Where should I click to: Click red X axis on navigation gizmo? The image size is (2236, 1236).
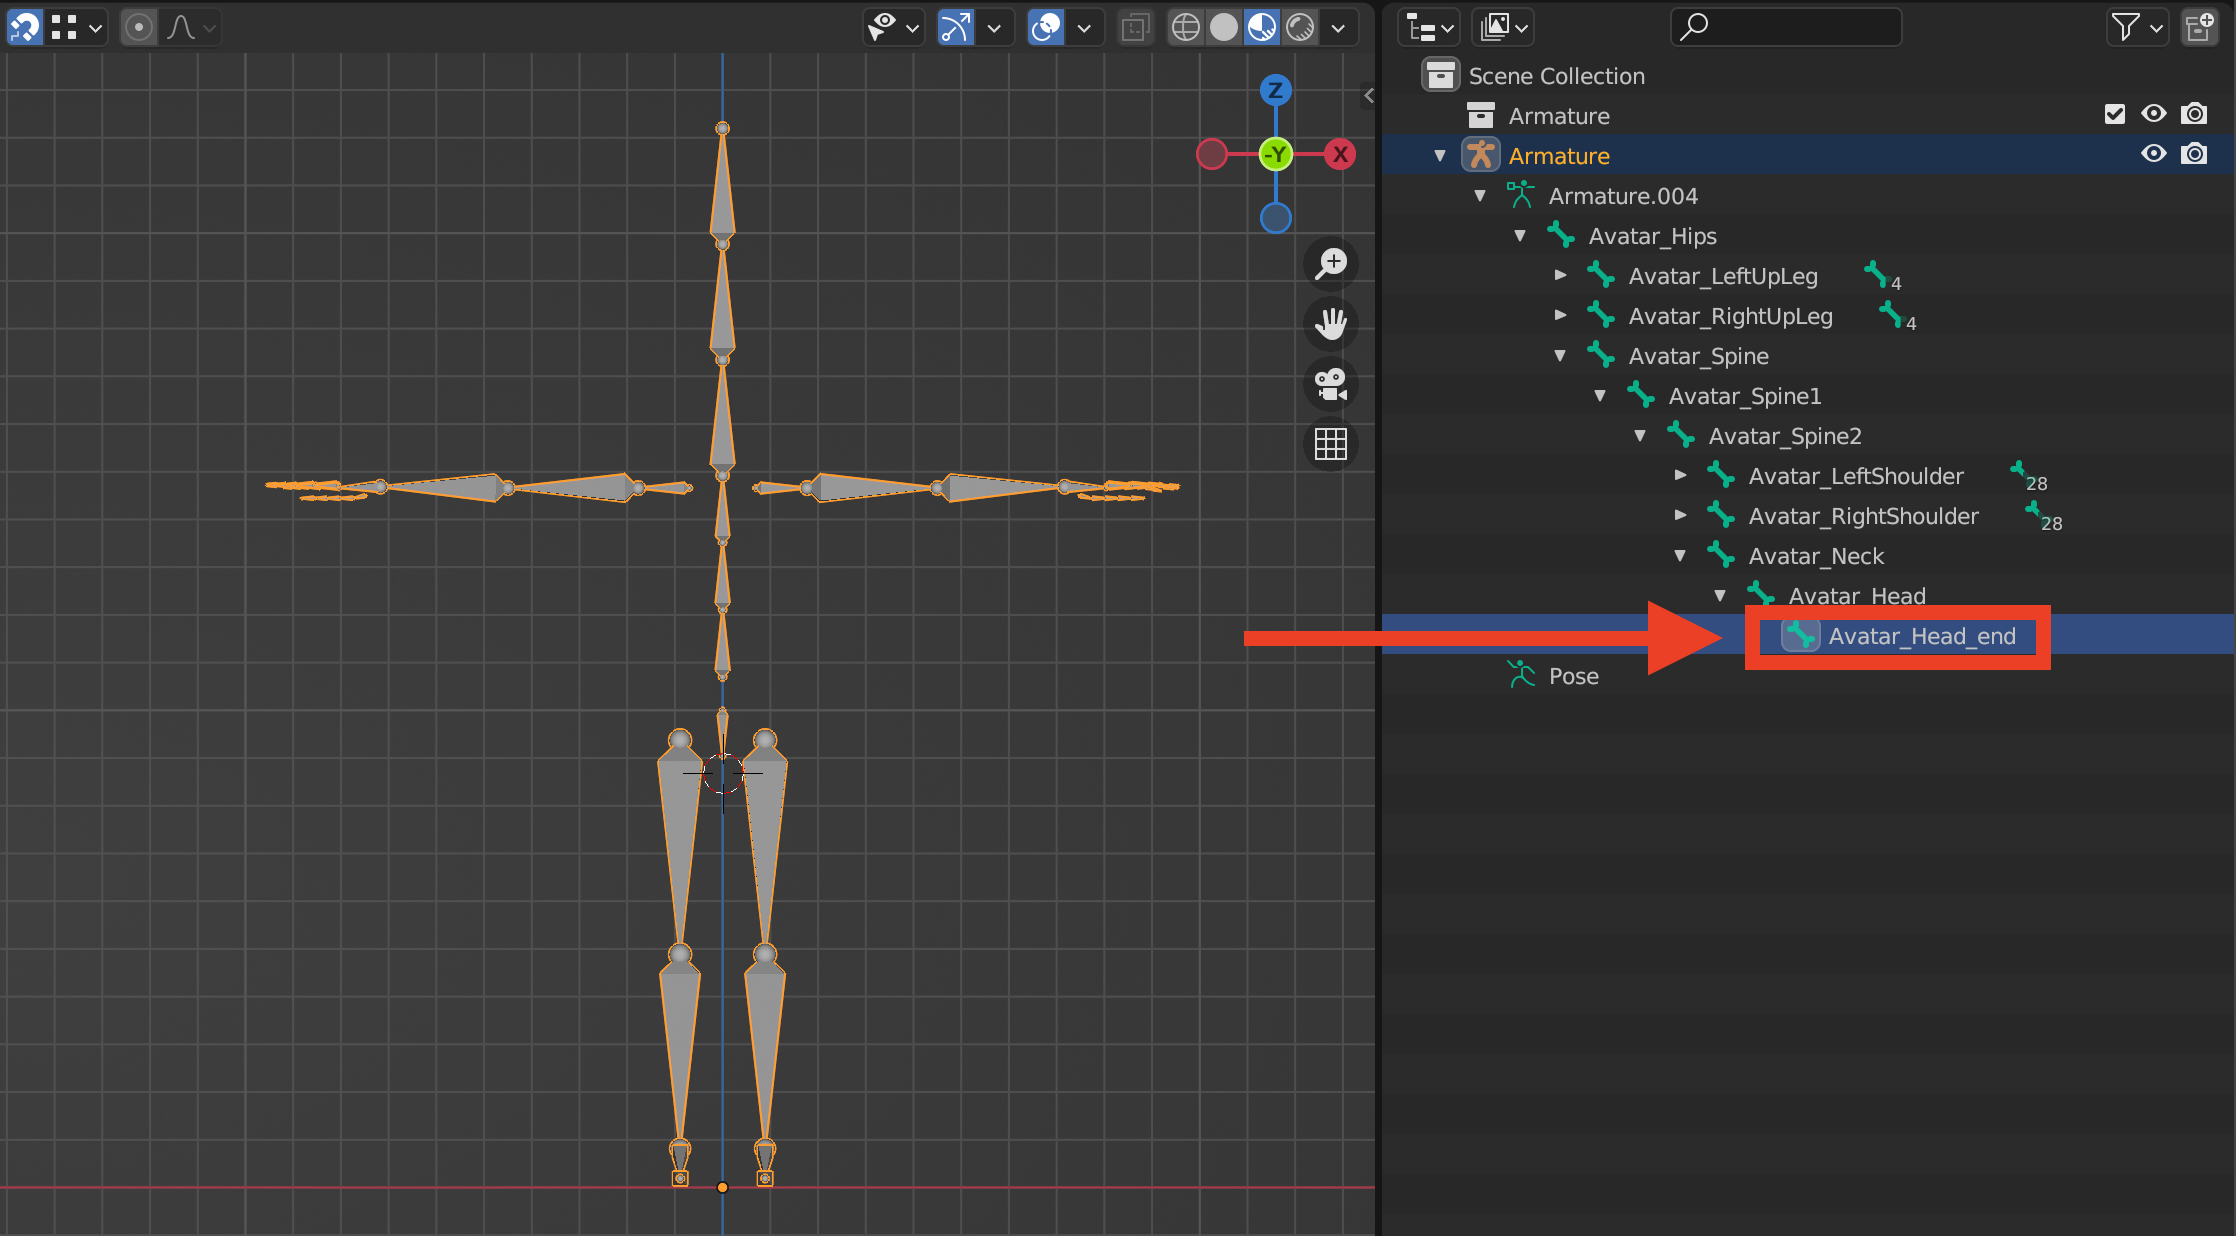coord(1340,154)
